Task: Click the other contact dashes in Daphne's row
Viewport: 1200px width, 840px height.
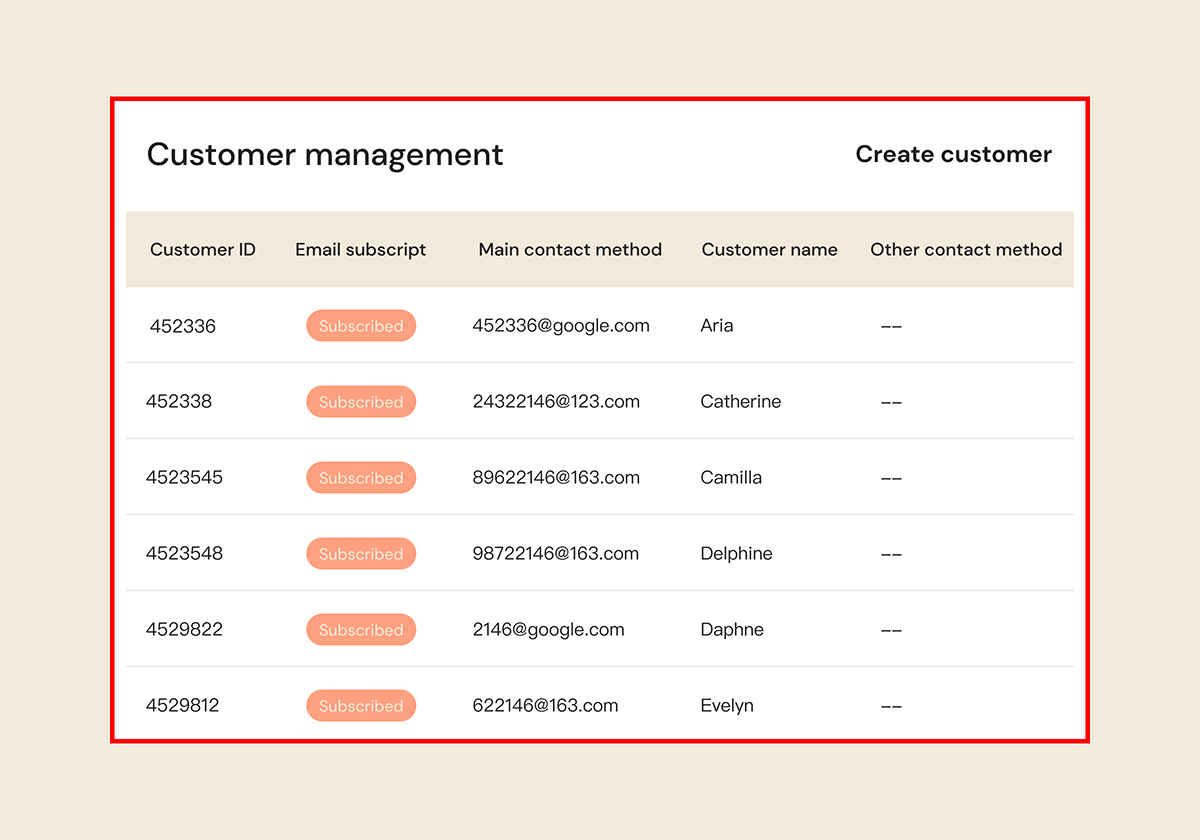Action: click(891, 630)
